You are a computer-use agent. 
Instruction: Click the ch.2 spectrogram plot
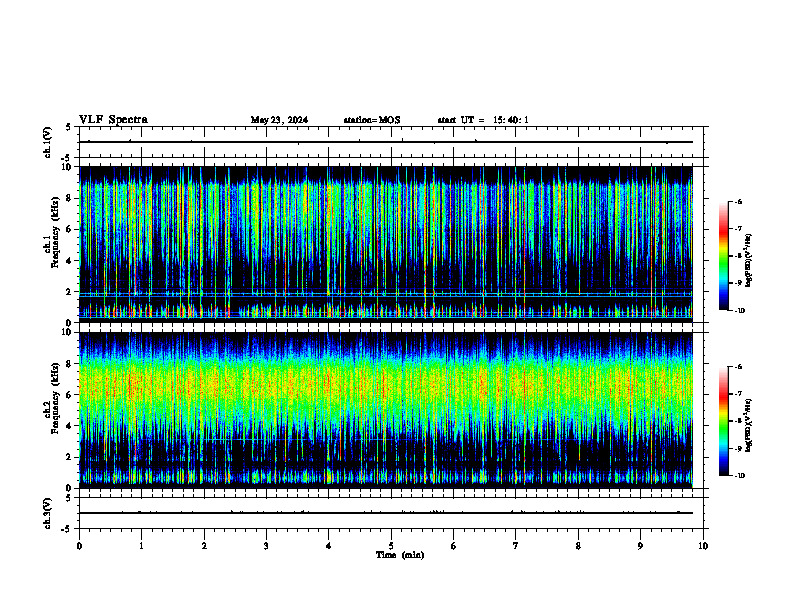pyautogui.click(x=386, y=410)
